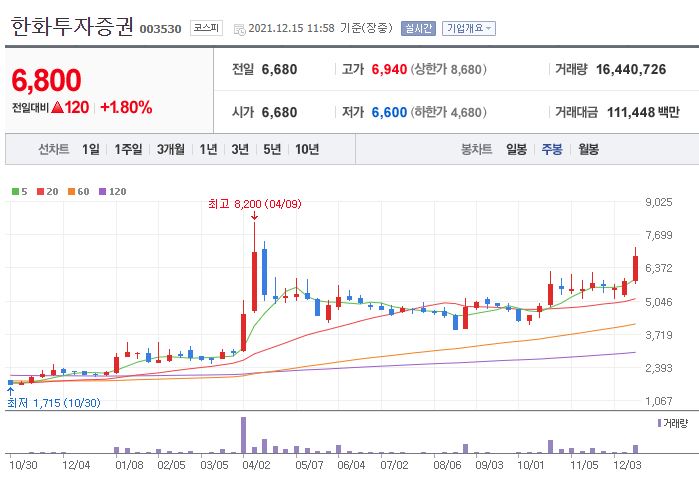Select the 1년 line chart tab
Screen dimensions: 699x485
pyautogui.click(x=208, y=149)
